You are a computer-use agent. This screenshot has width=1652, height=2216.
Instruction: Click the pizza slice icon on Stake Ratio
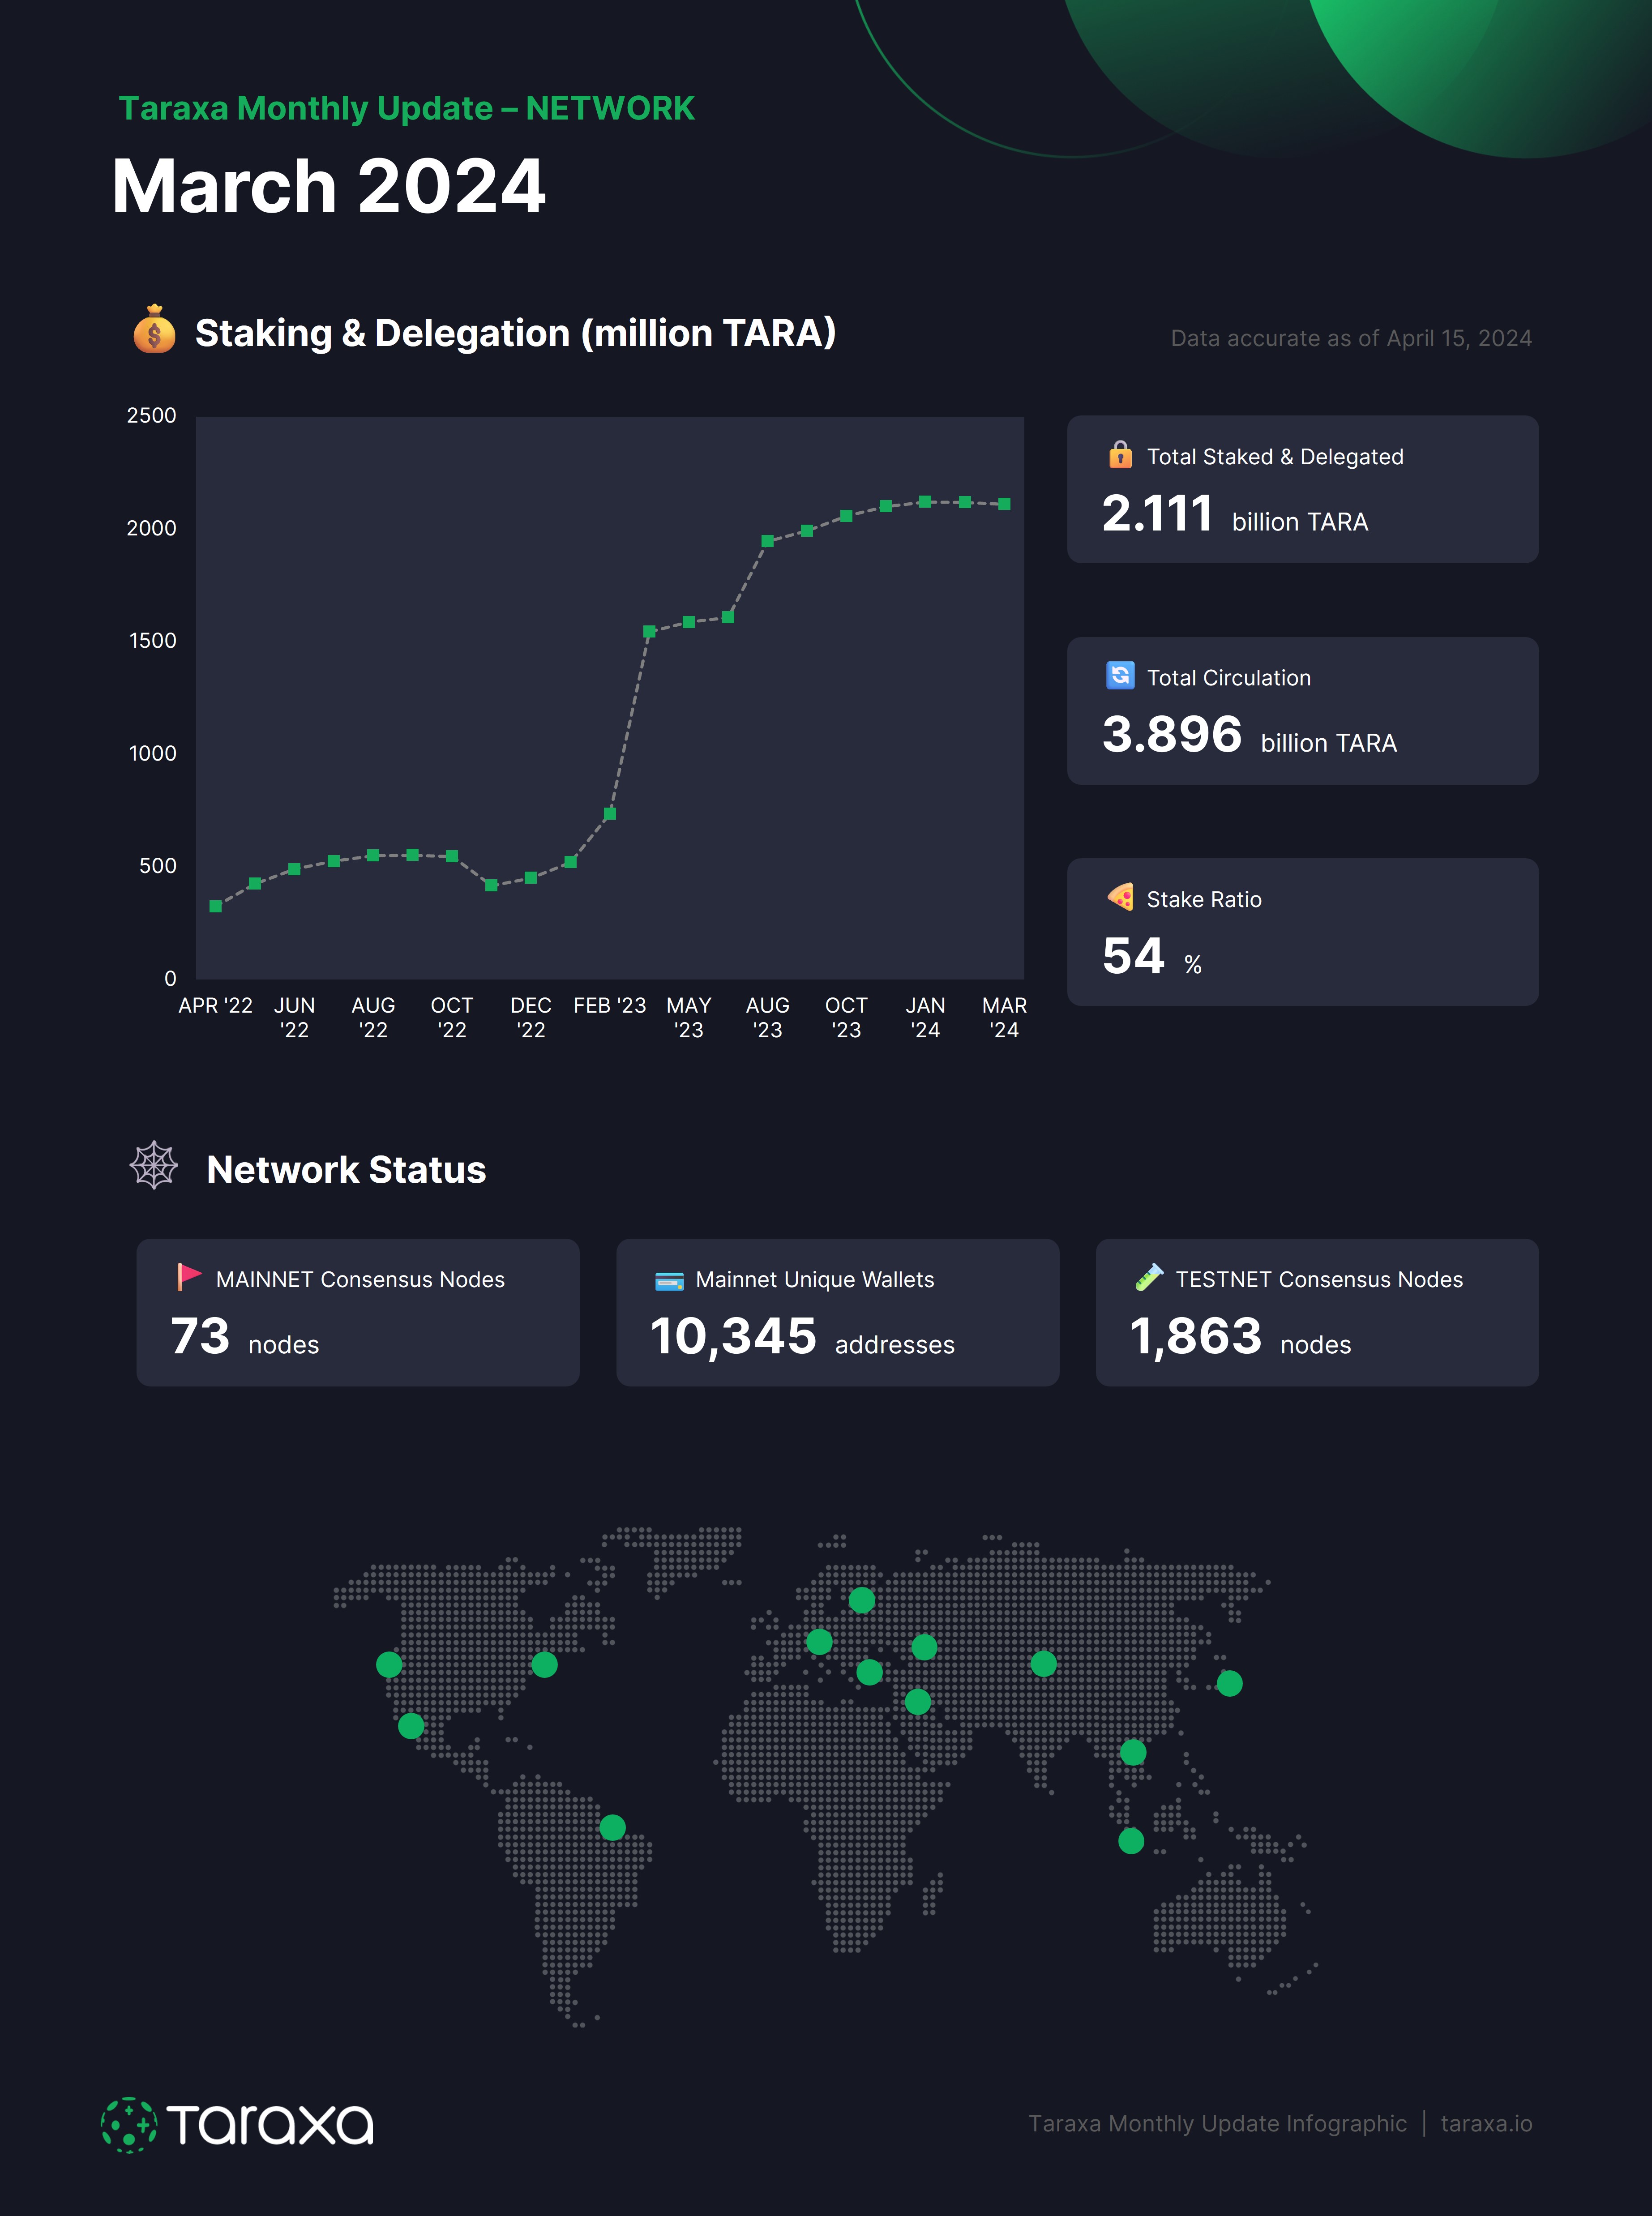point(1120,897)
